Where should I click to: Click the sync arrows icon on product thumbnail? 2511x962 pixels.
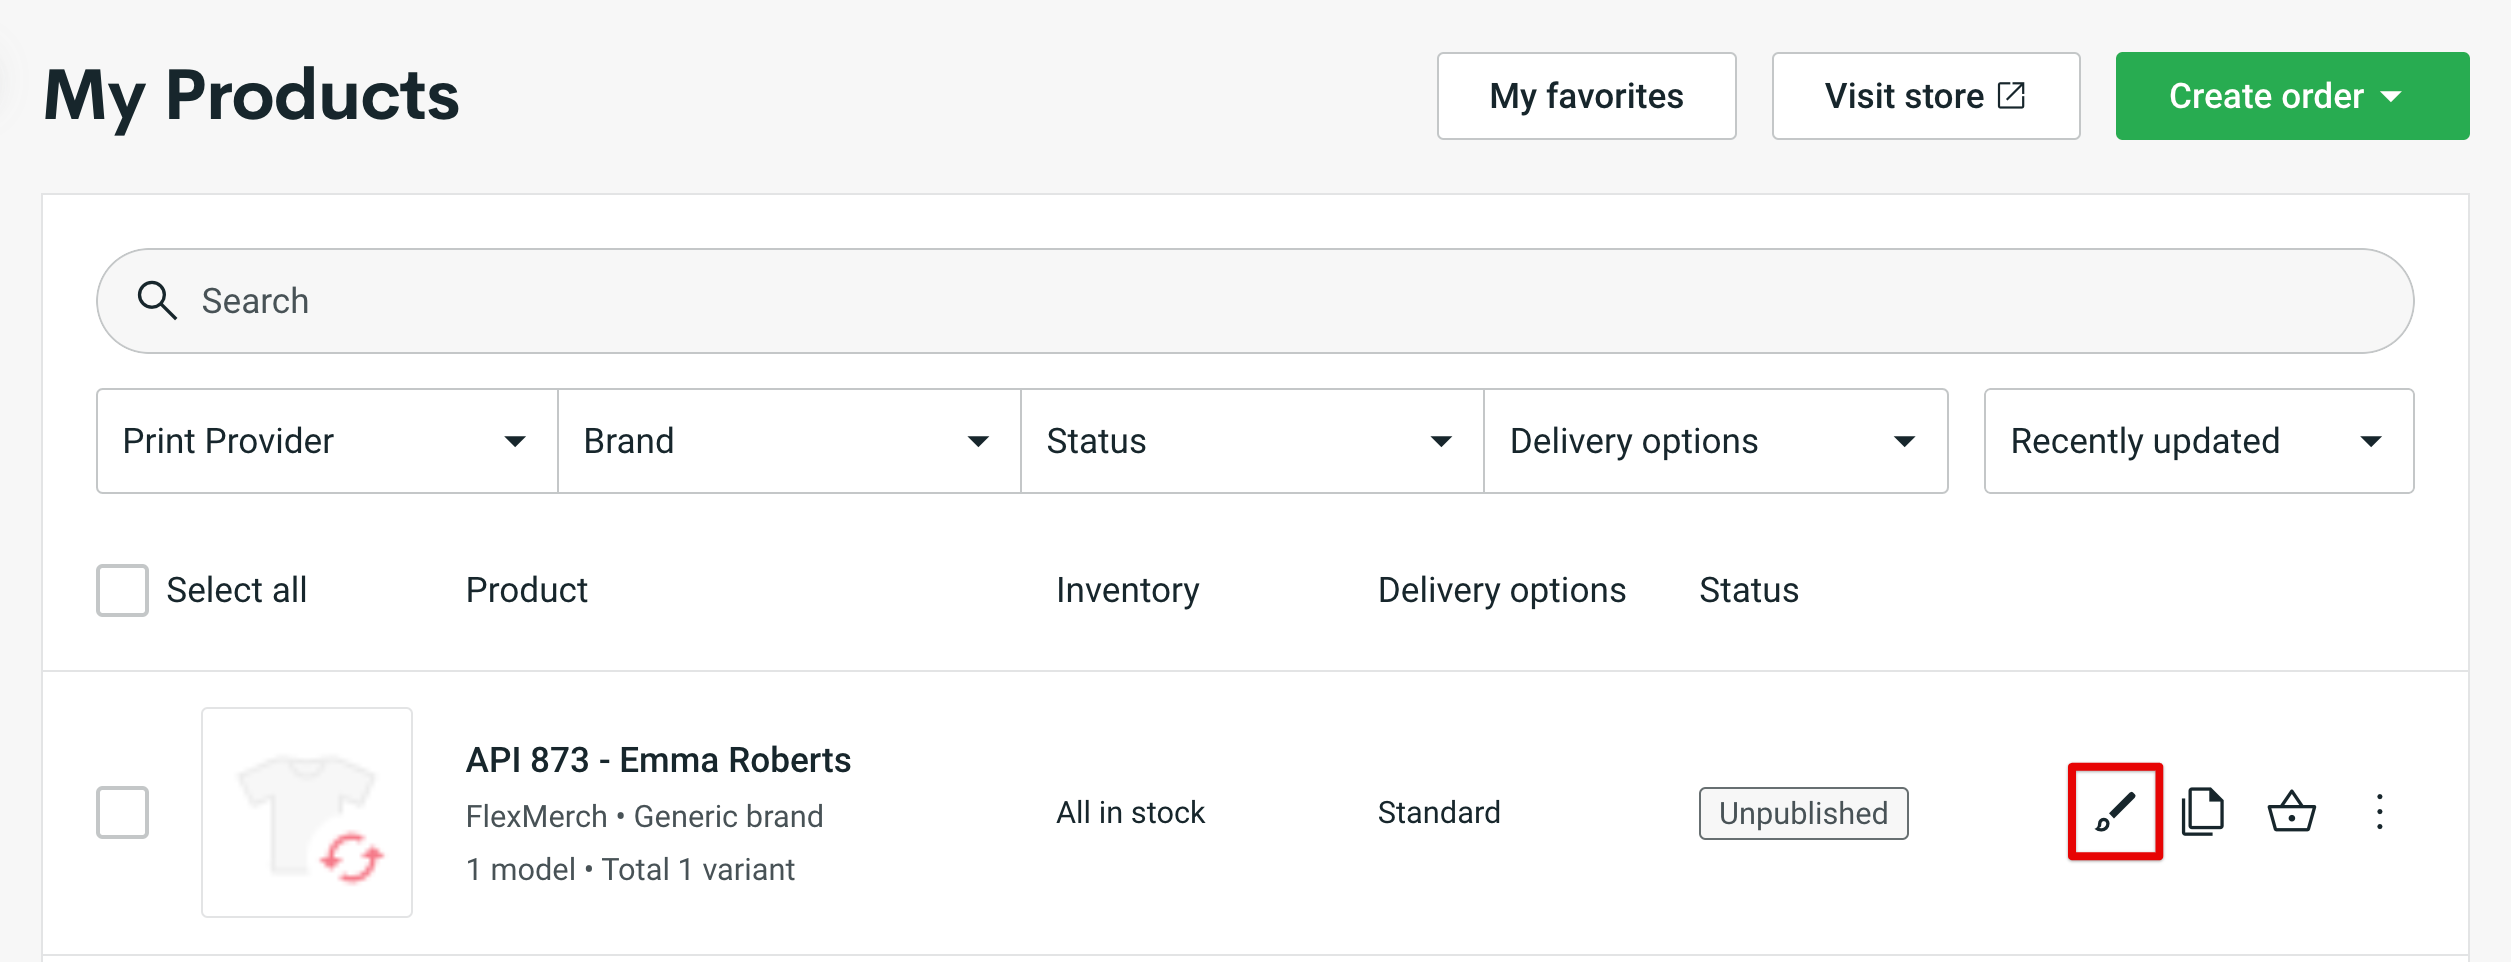(350, 857)
